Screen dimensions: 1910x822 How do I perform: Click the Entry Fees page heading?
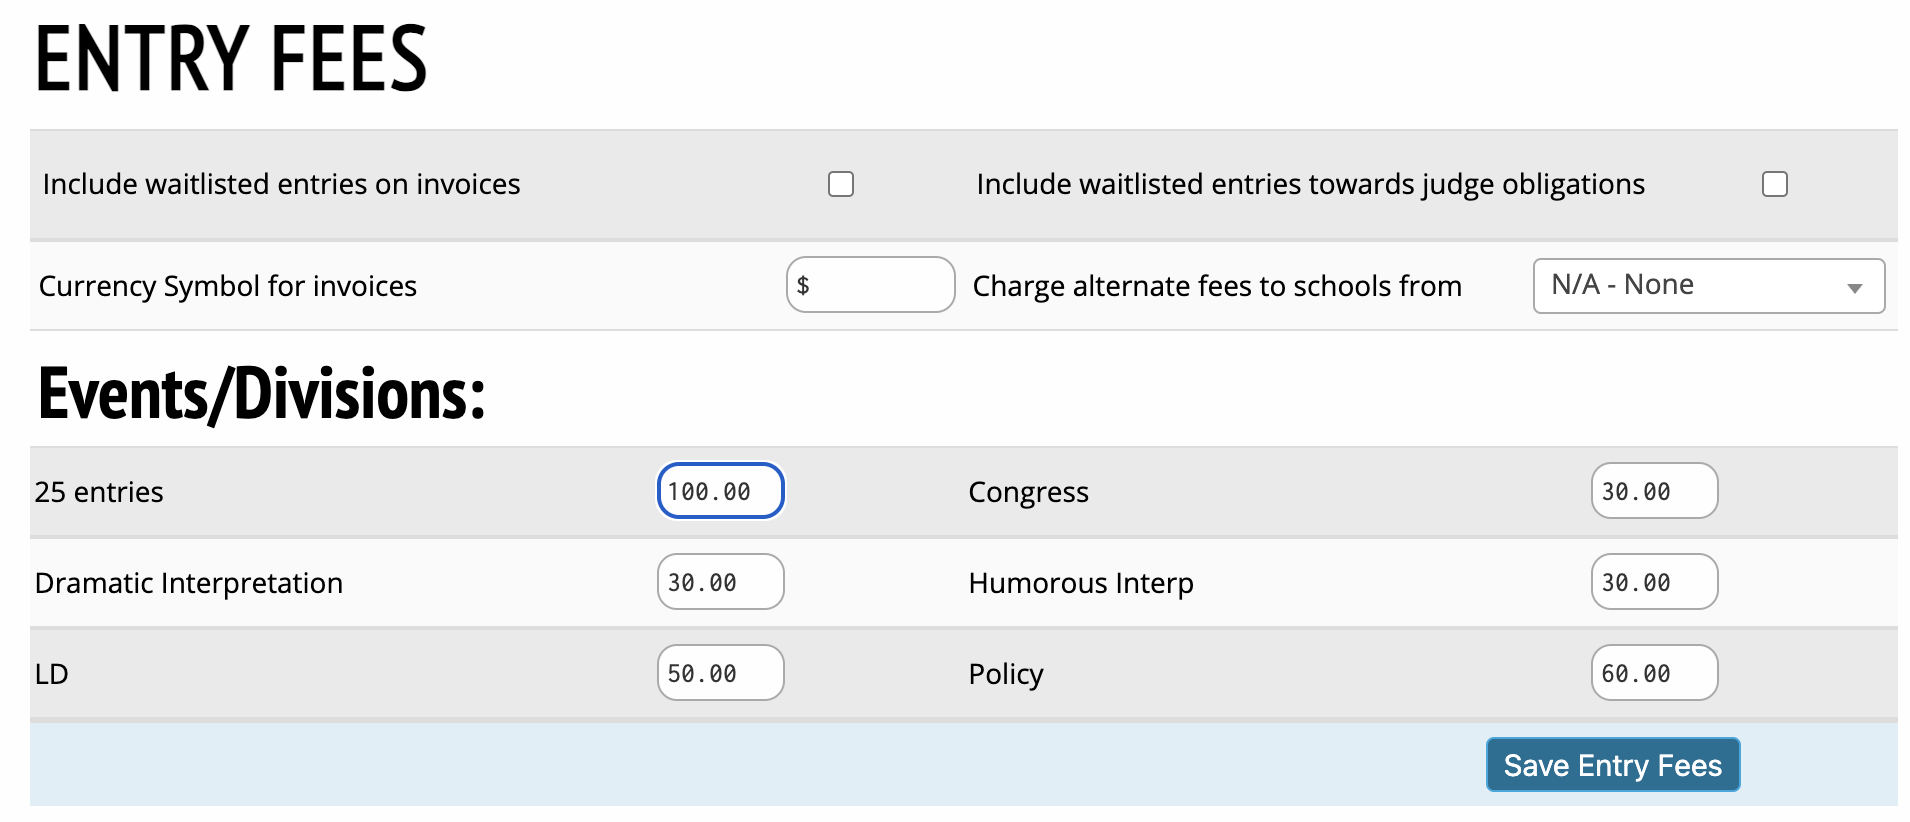[x=231, y=60]
